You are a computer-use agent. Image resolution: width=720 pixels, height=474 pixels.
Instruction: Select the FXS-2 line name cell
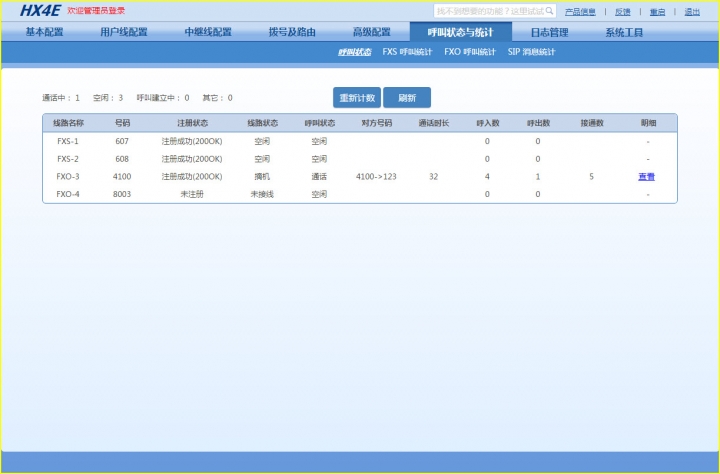[68, 159]
